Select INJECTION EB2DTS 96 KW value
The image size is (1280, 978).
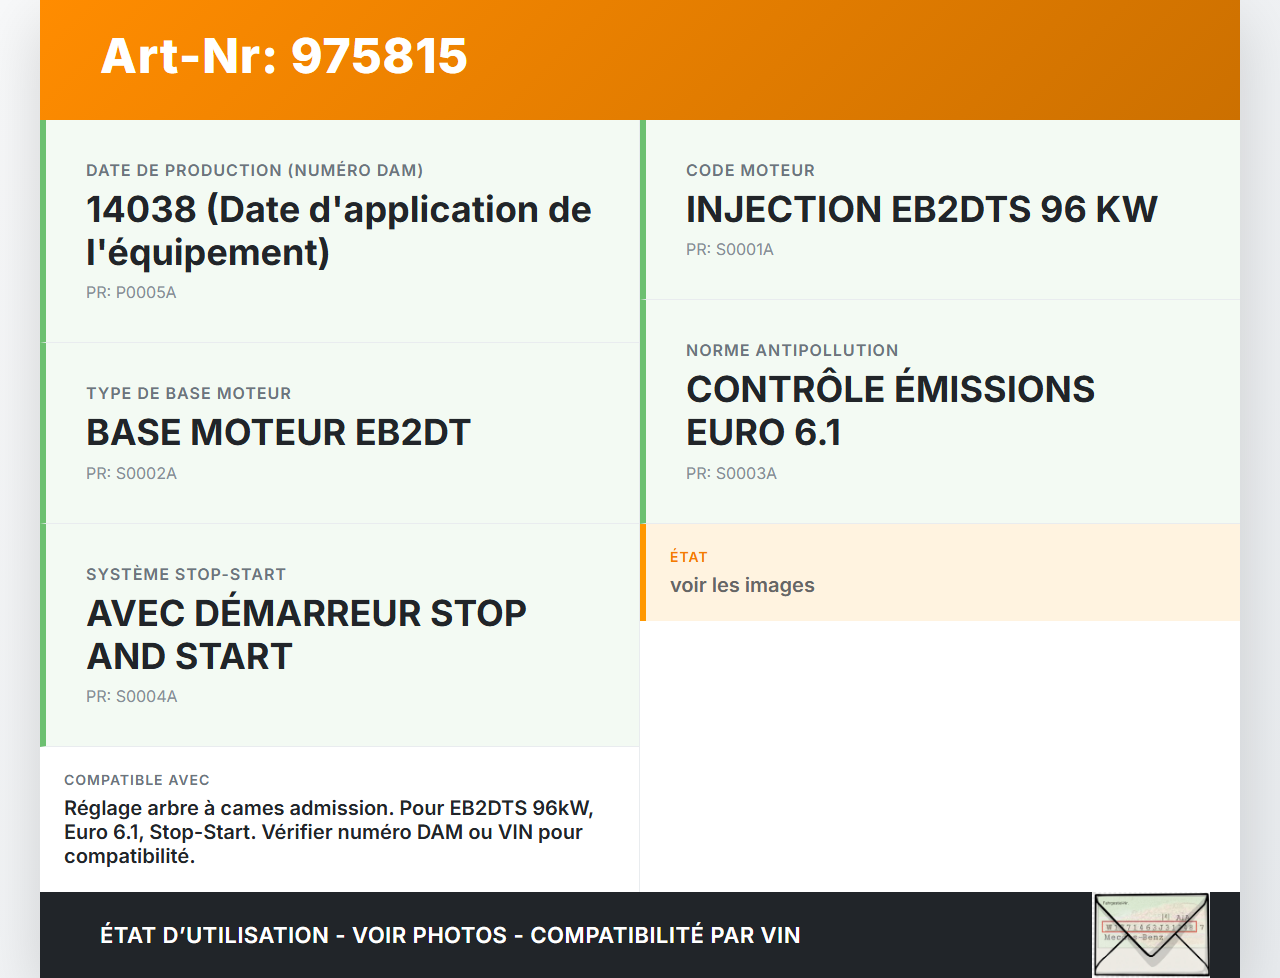[x=921, y=210]
